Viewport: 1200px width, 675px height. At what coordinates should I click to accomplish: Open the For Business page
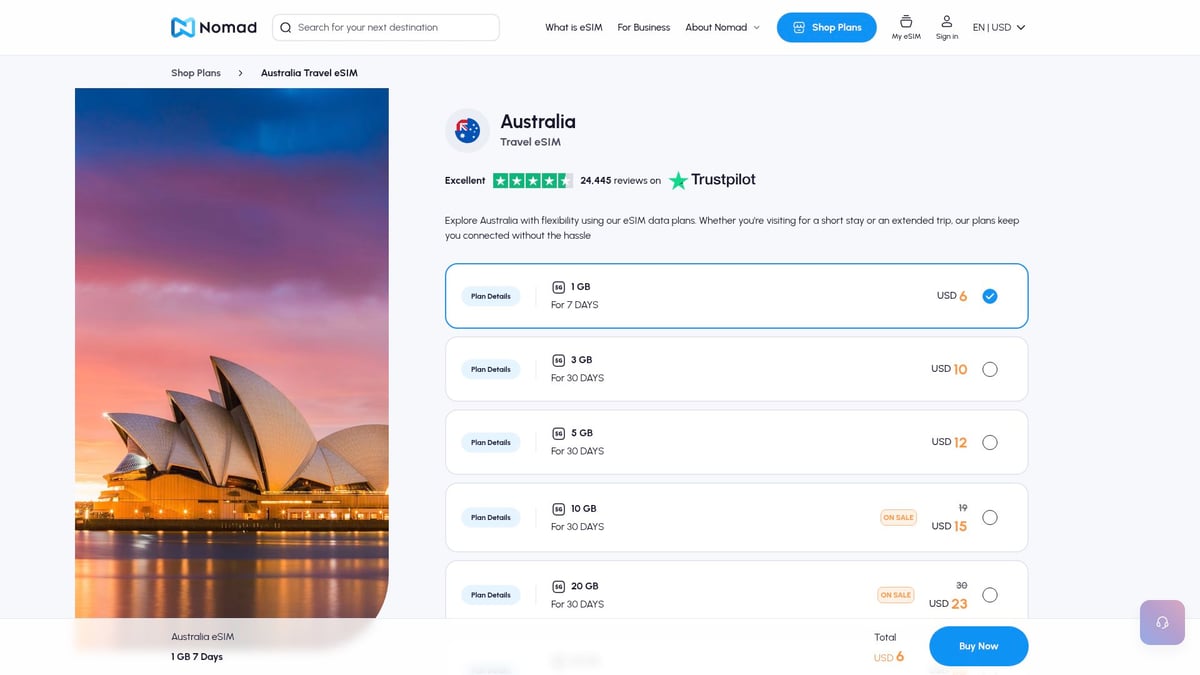coord(643,27)
